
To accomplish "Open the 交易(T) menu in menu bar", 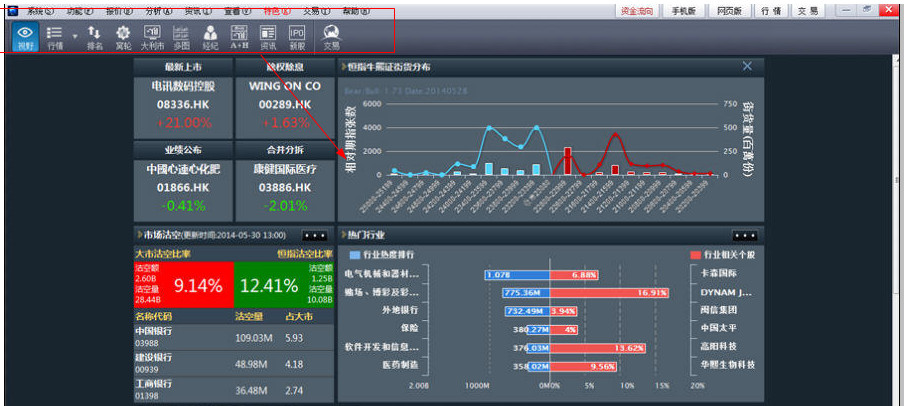I will pyautogui.click(x=316, y=11).
